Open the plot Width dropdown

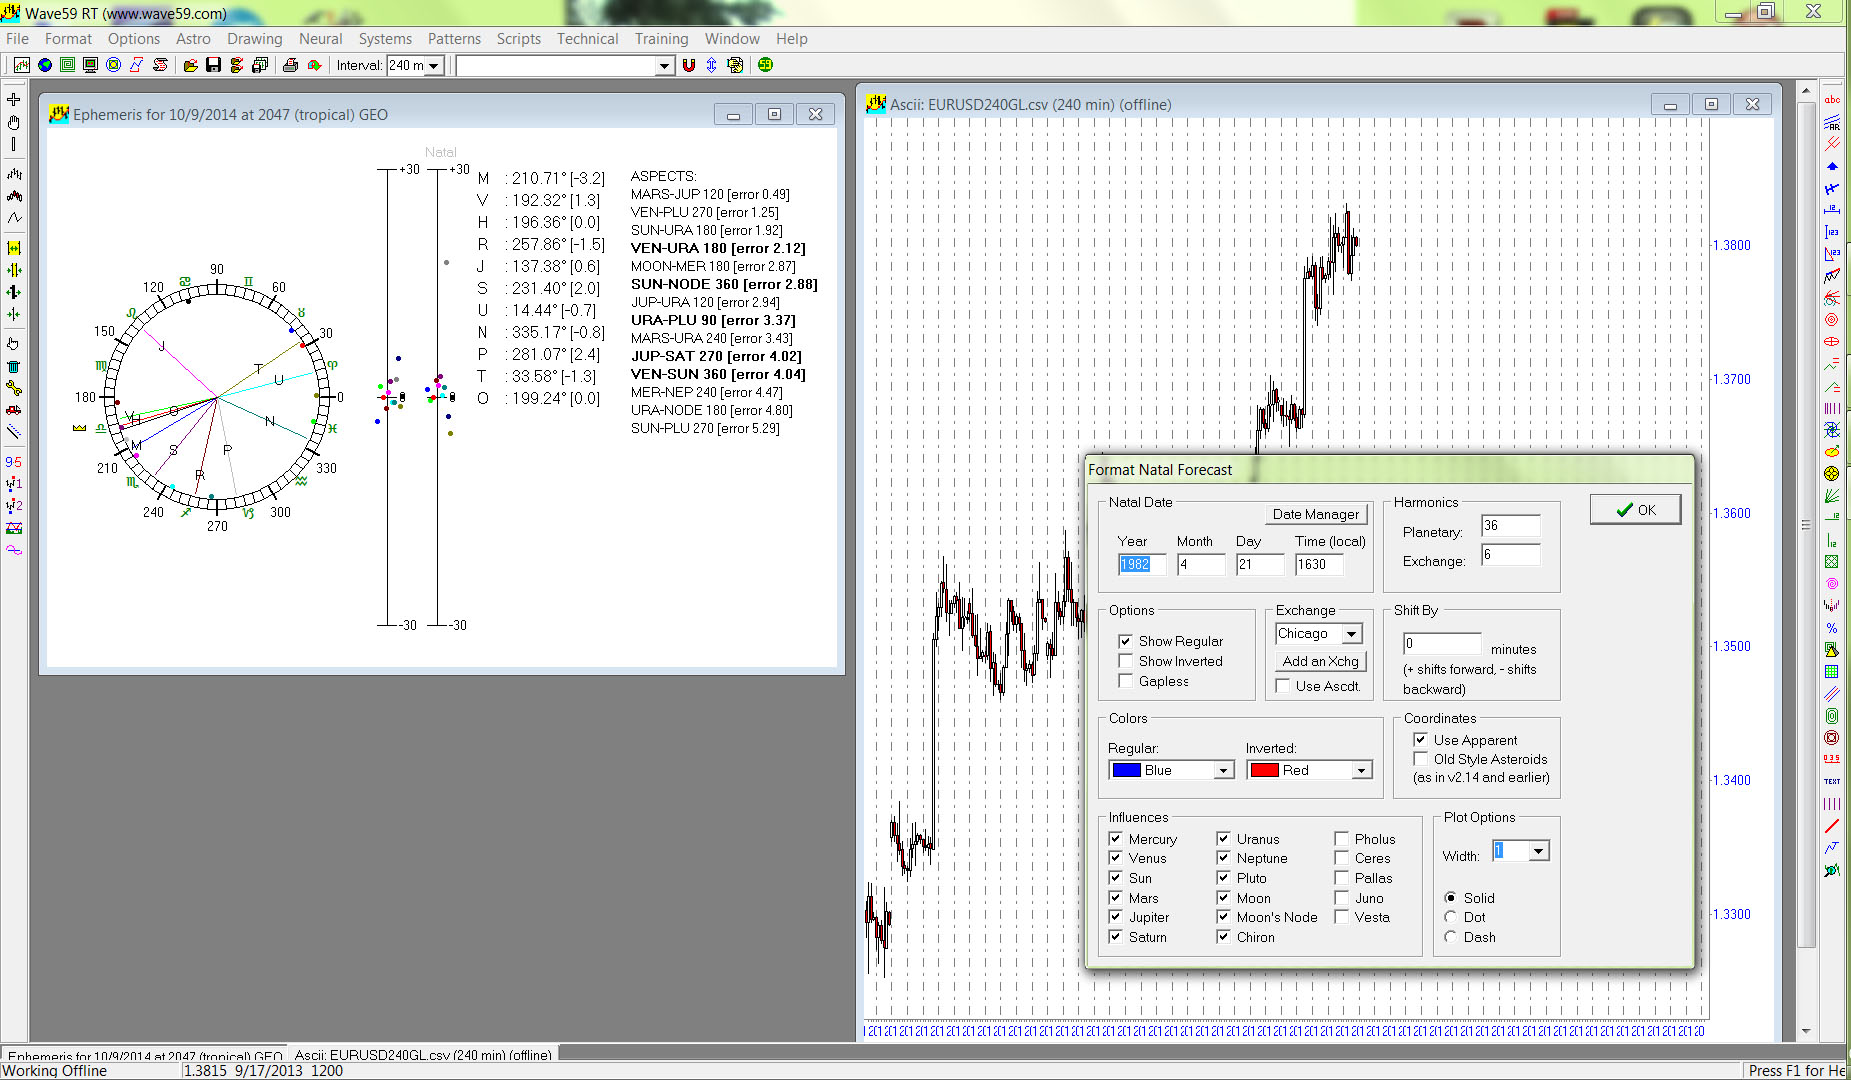tap(1538, 851)
